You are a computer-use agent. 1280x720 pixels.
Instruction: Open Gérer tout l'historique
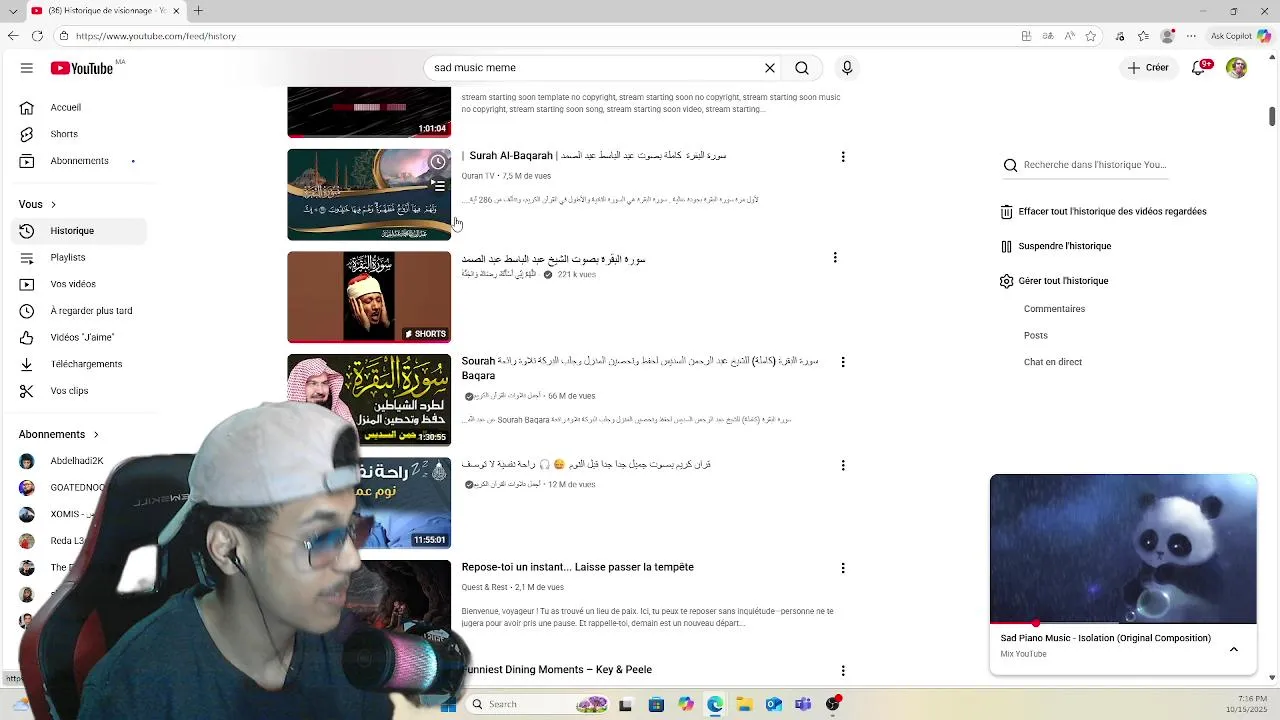[1054, 281]
